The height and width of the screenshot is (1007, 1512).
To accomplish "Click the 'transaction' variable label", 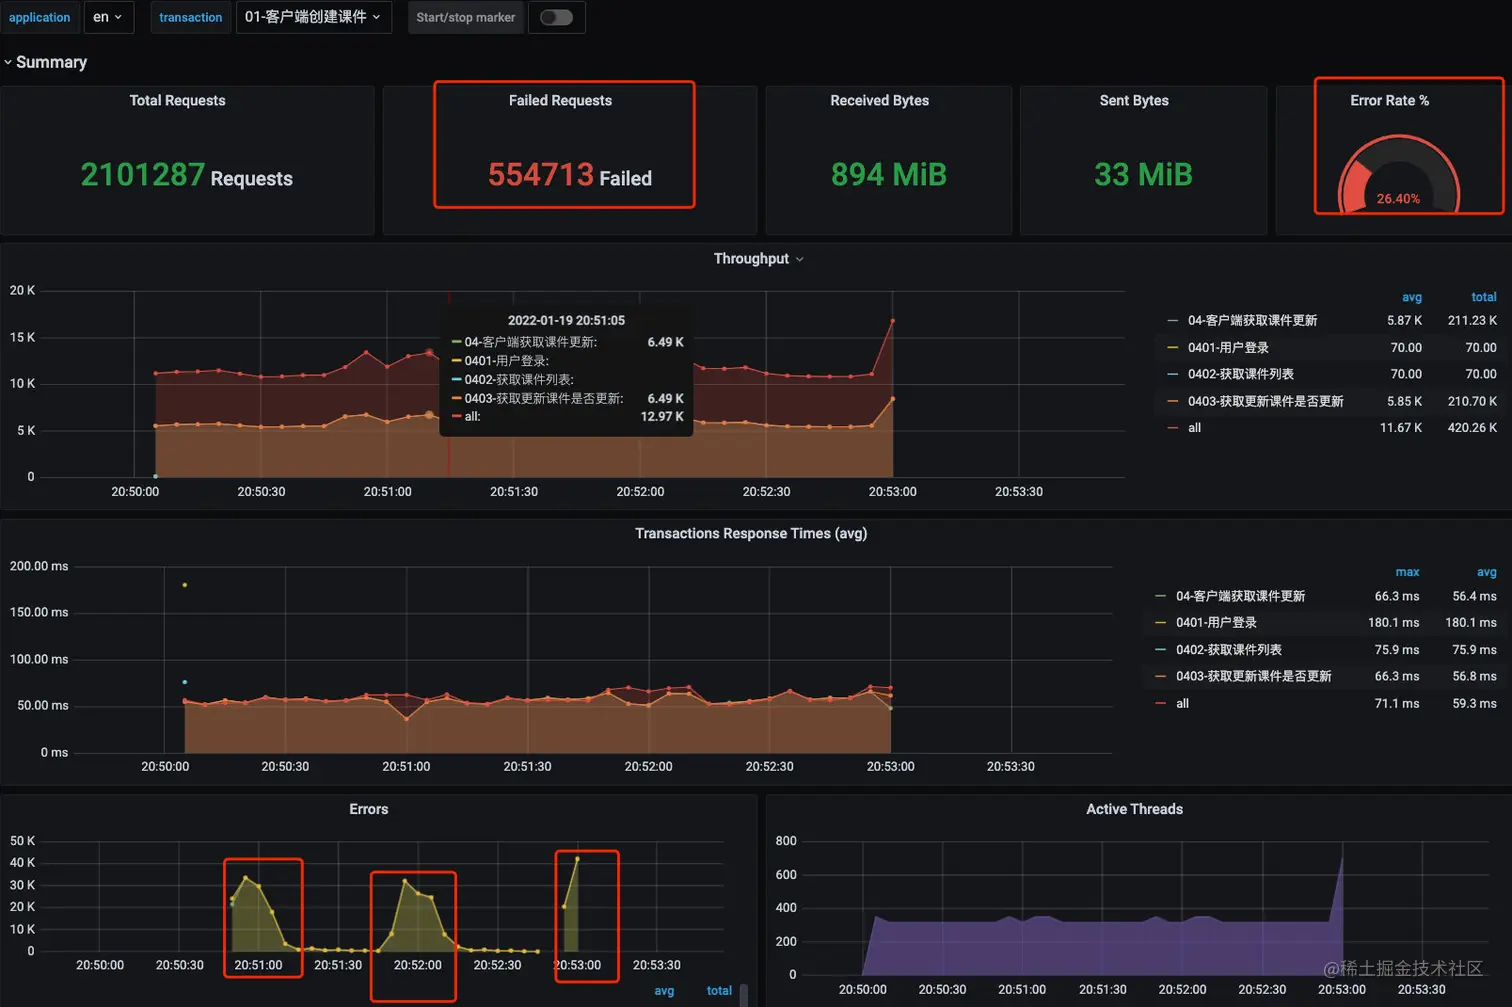I will (x=191, y=17).
